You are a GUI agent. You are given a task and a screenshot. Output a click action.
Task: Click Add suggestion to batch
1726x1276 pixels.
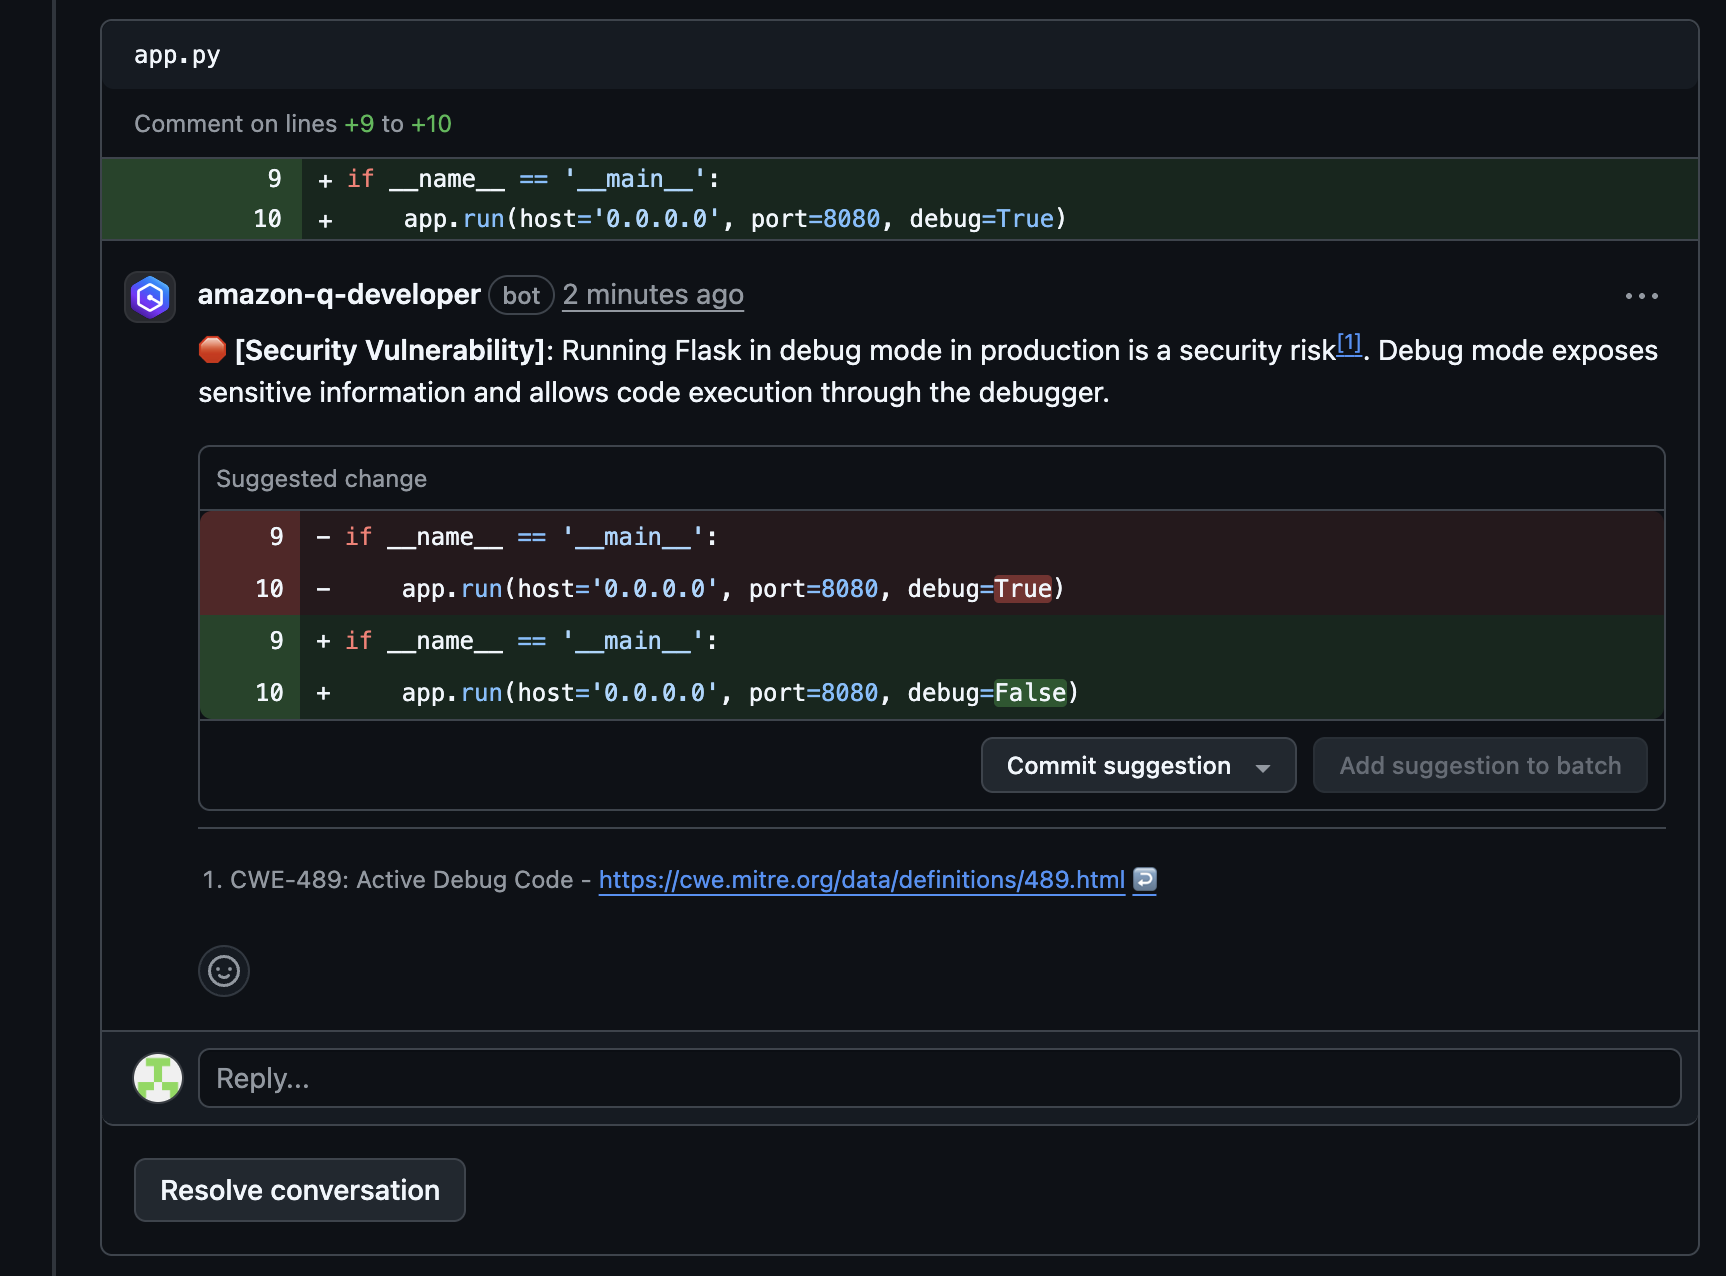(x=1479, y=766)
